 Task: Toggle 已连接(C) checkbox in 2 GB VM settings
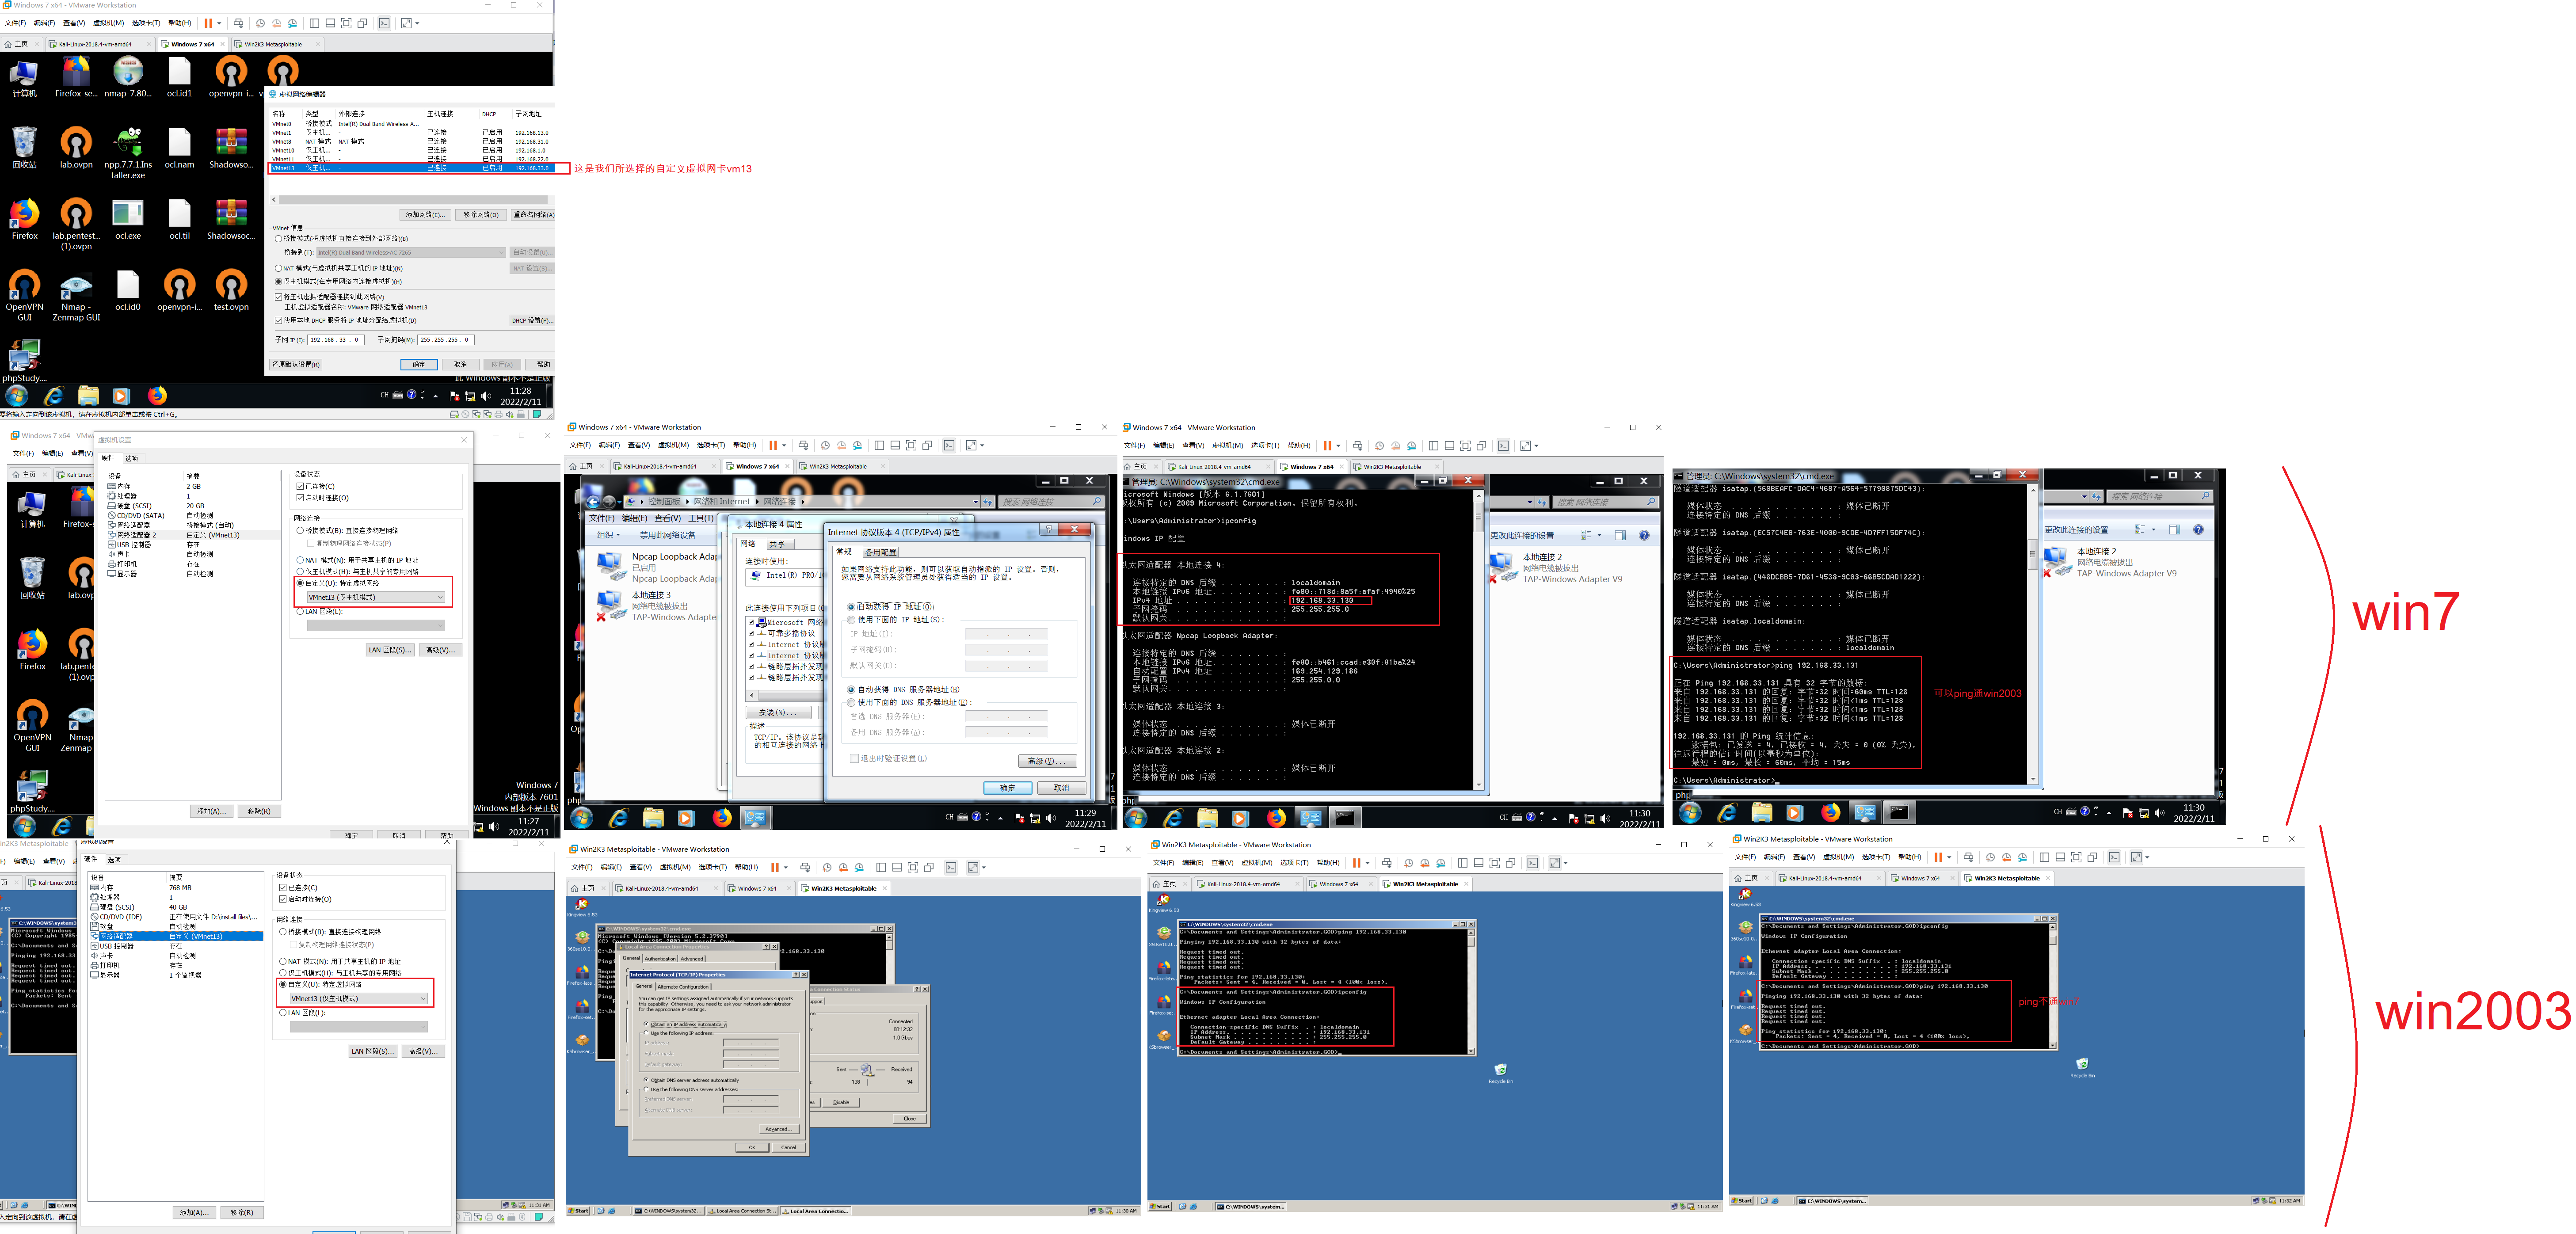(x=300, y=486)
